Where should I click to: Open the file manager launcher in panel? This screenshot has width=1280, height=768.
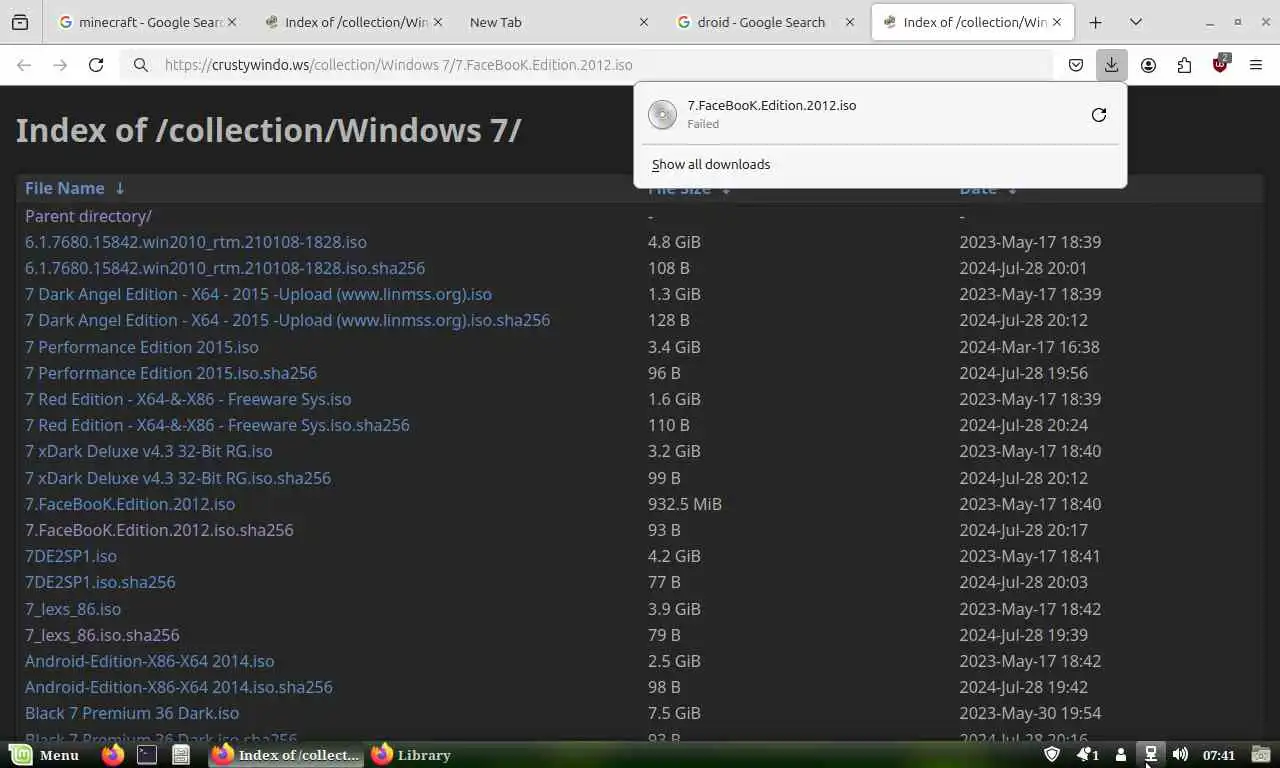181,755
